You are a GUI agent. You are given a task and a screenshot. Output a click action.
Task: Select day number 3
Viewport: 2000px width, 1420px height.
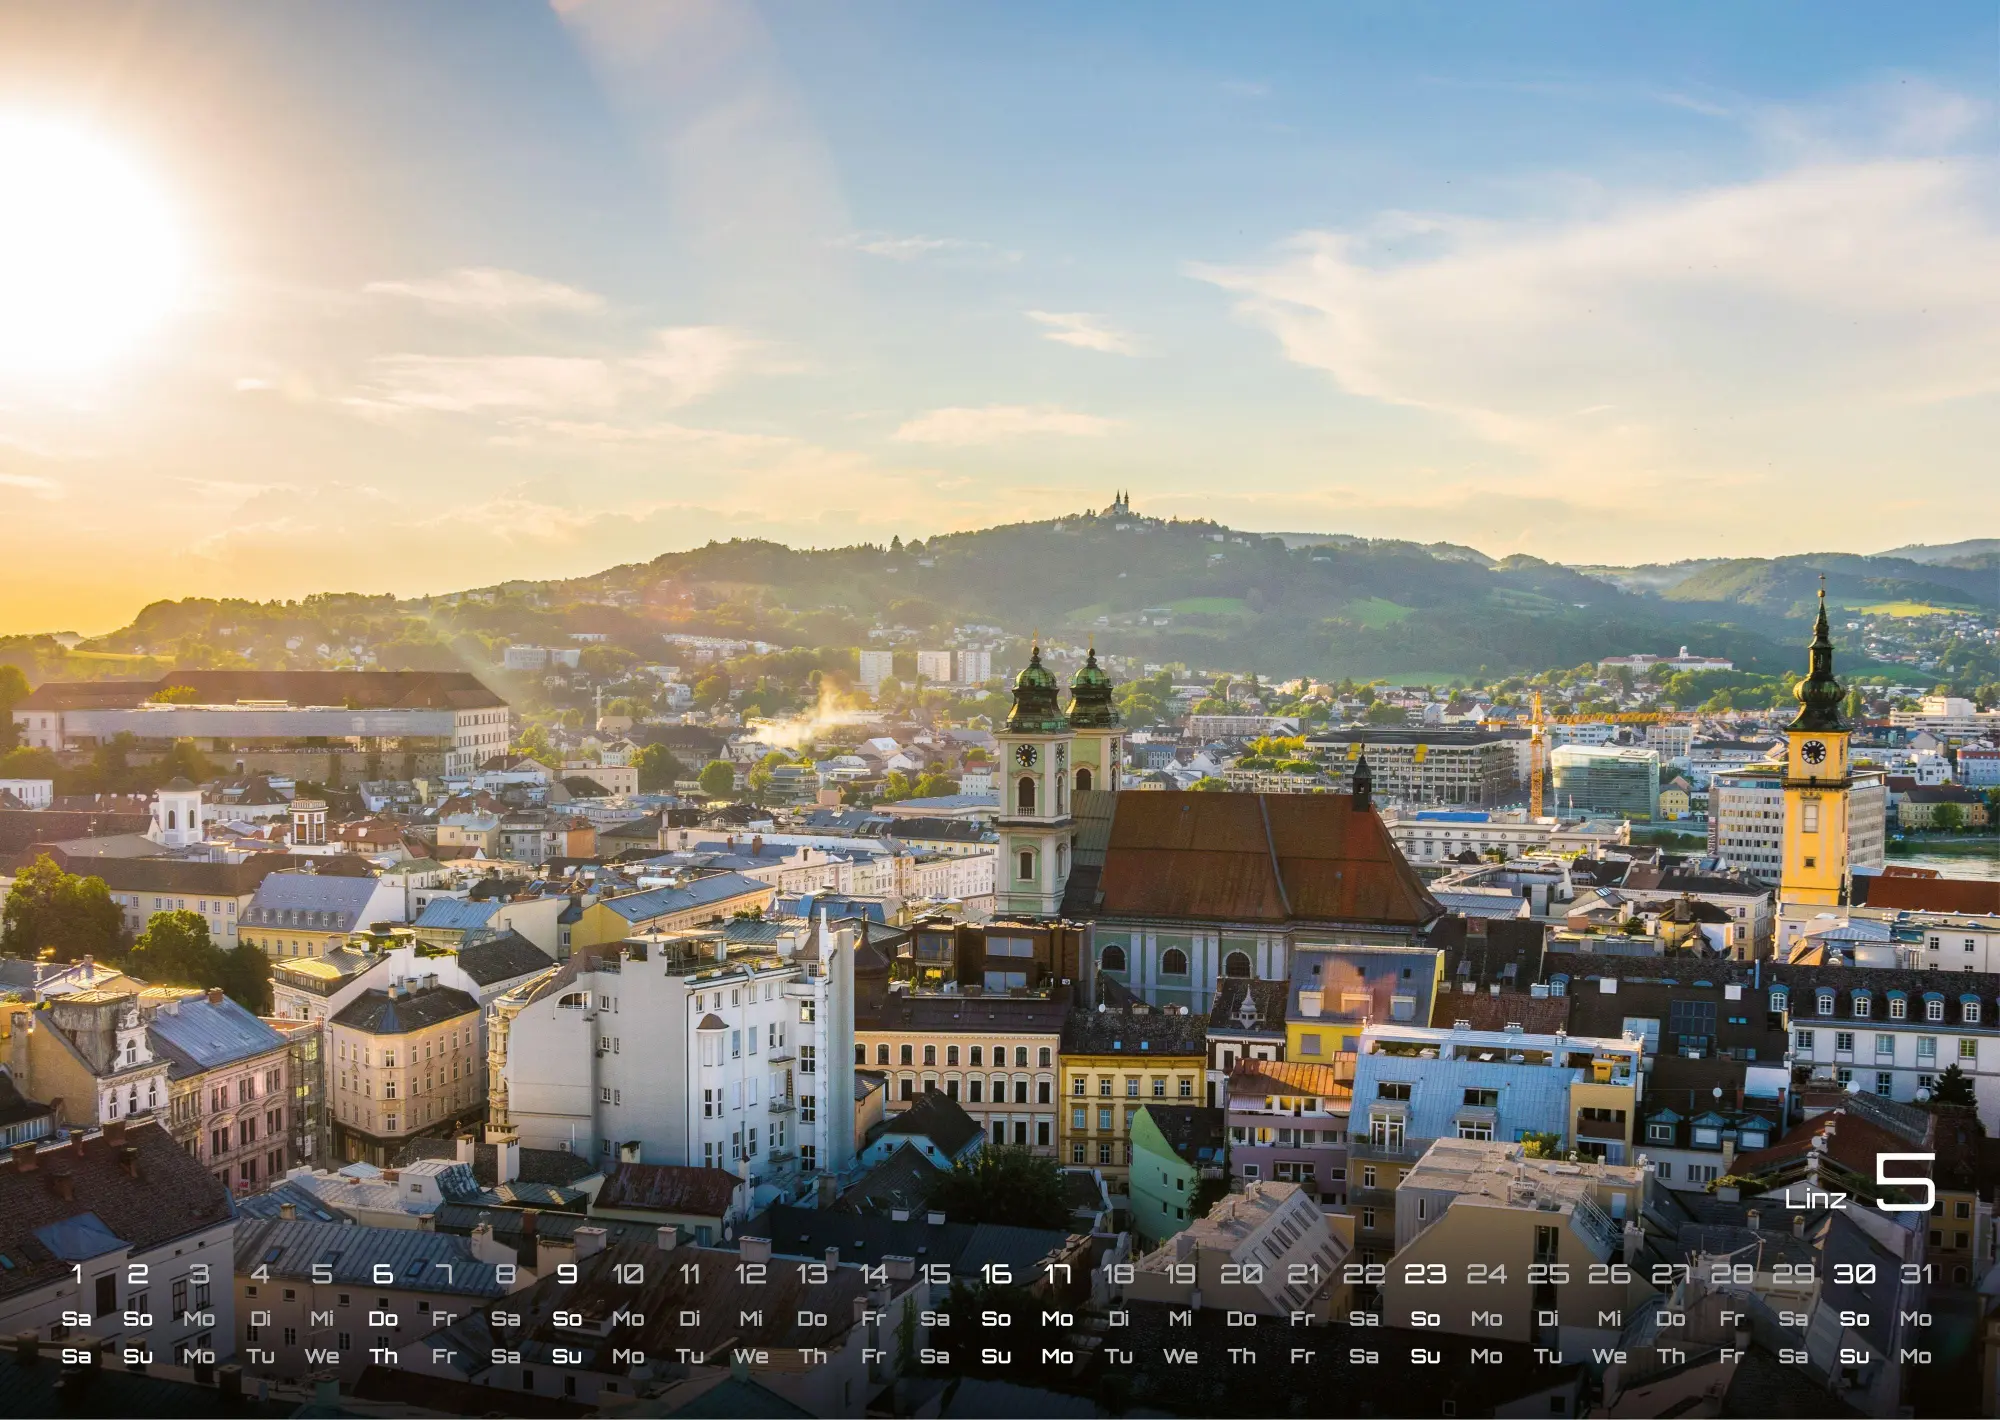(x=199, y=1274)
